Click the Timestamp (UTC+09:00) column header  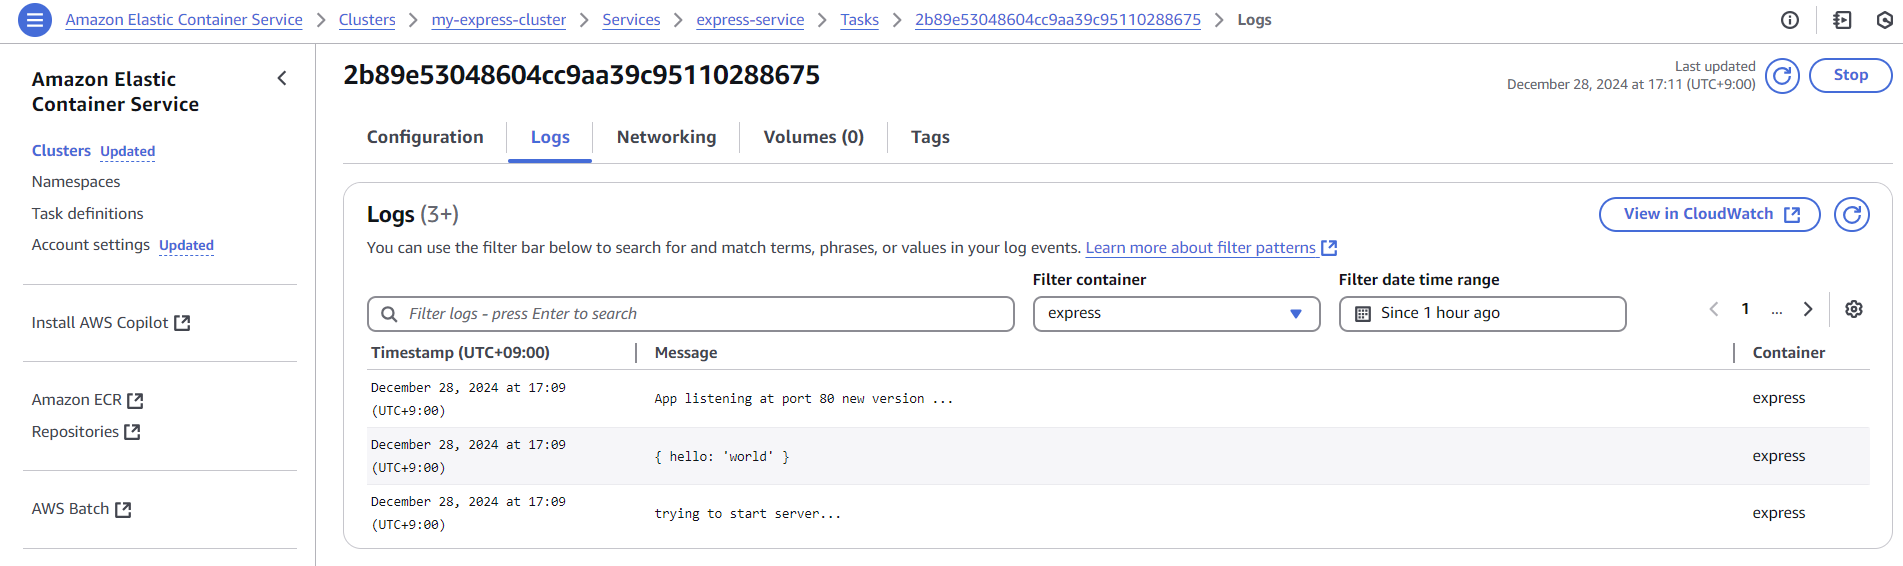click(x=461, y=353)
